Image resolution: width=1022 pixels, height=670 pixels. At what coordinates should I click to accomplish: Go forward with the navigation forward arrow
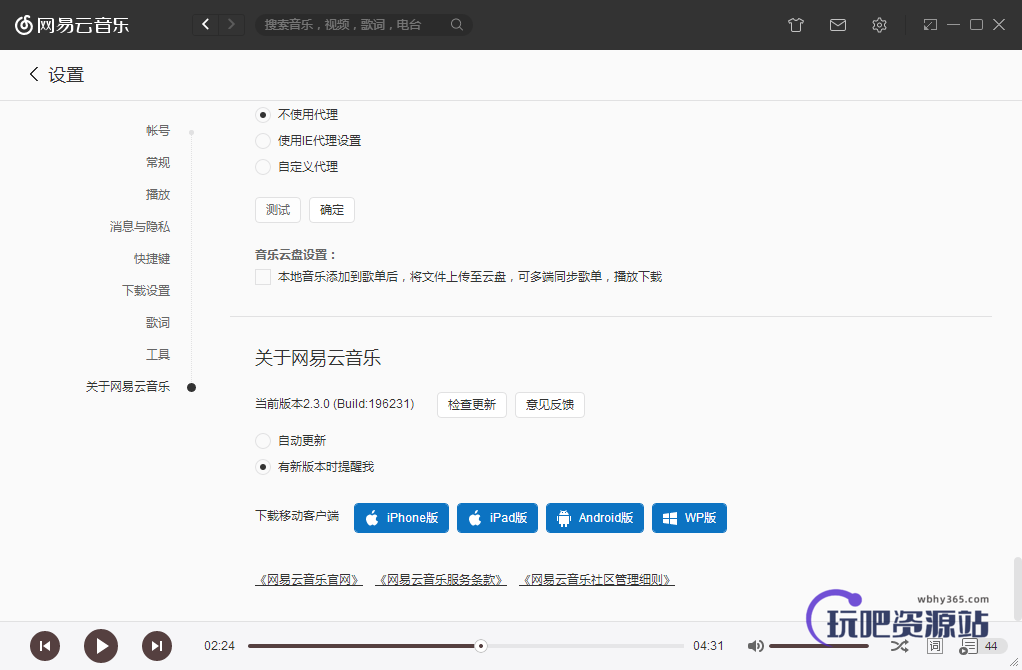231,25
